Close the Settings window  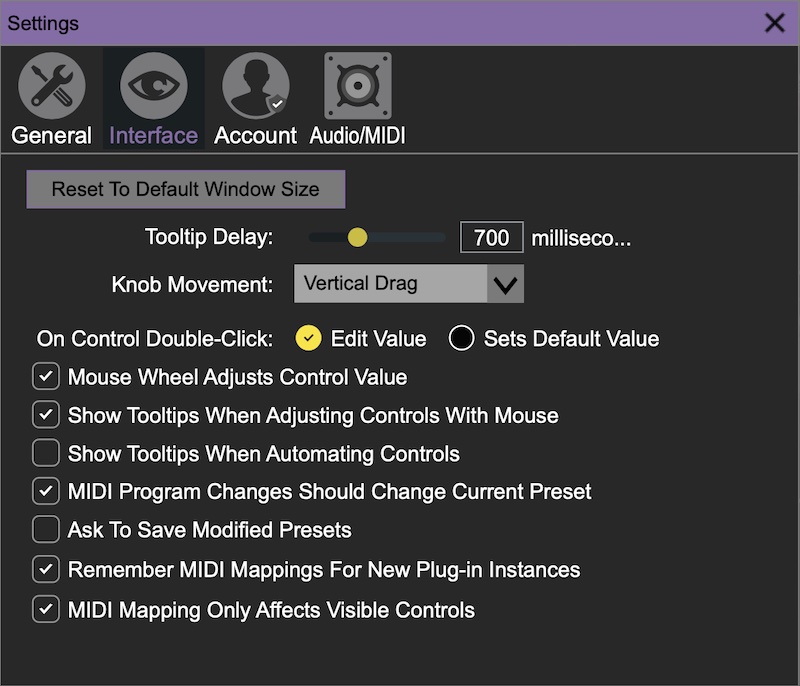click(x=774, y=23)
